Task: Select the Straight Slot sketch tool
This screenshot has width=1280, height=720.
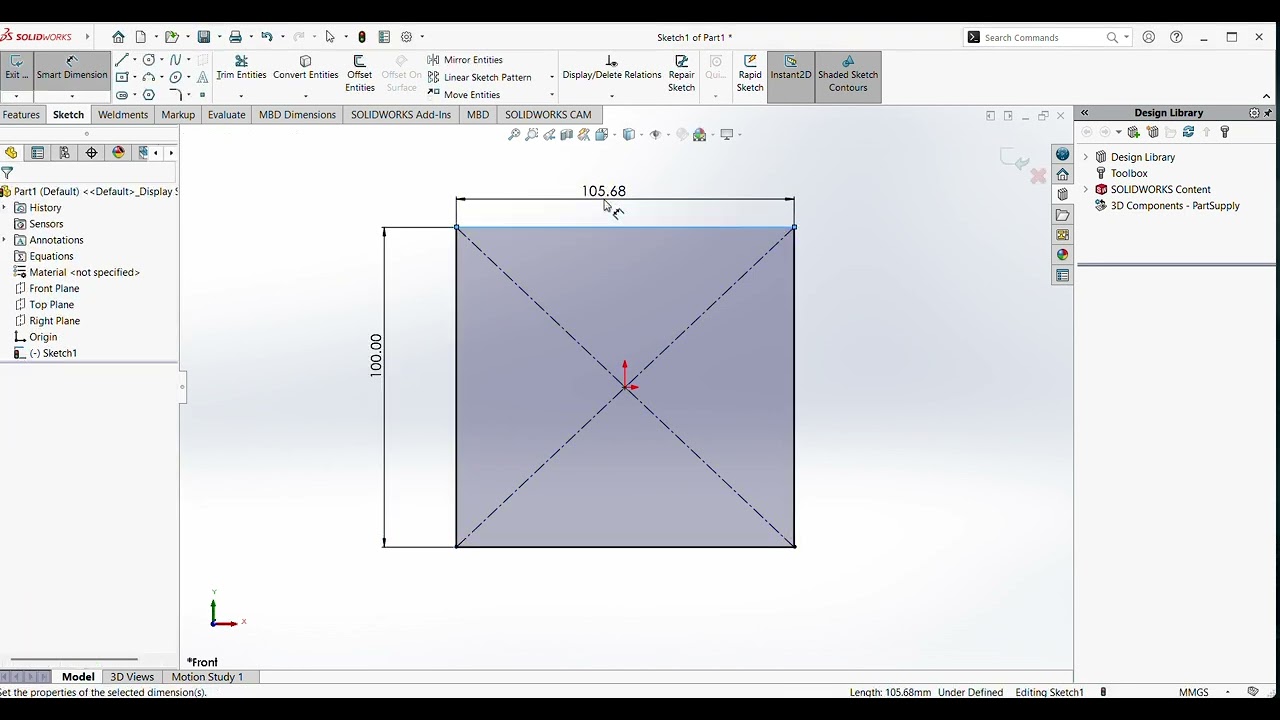Action: point(122,95)
